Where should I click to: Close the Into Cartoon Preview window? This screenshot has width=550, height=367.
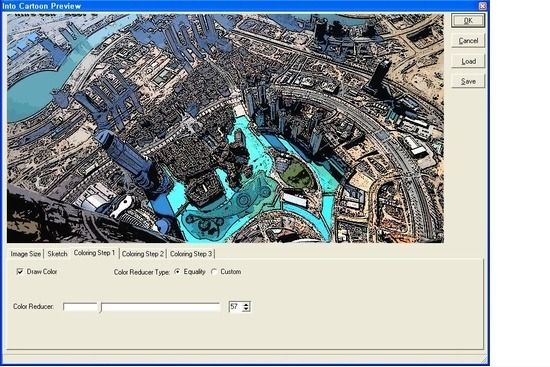pos(483,6)
